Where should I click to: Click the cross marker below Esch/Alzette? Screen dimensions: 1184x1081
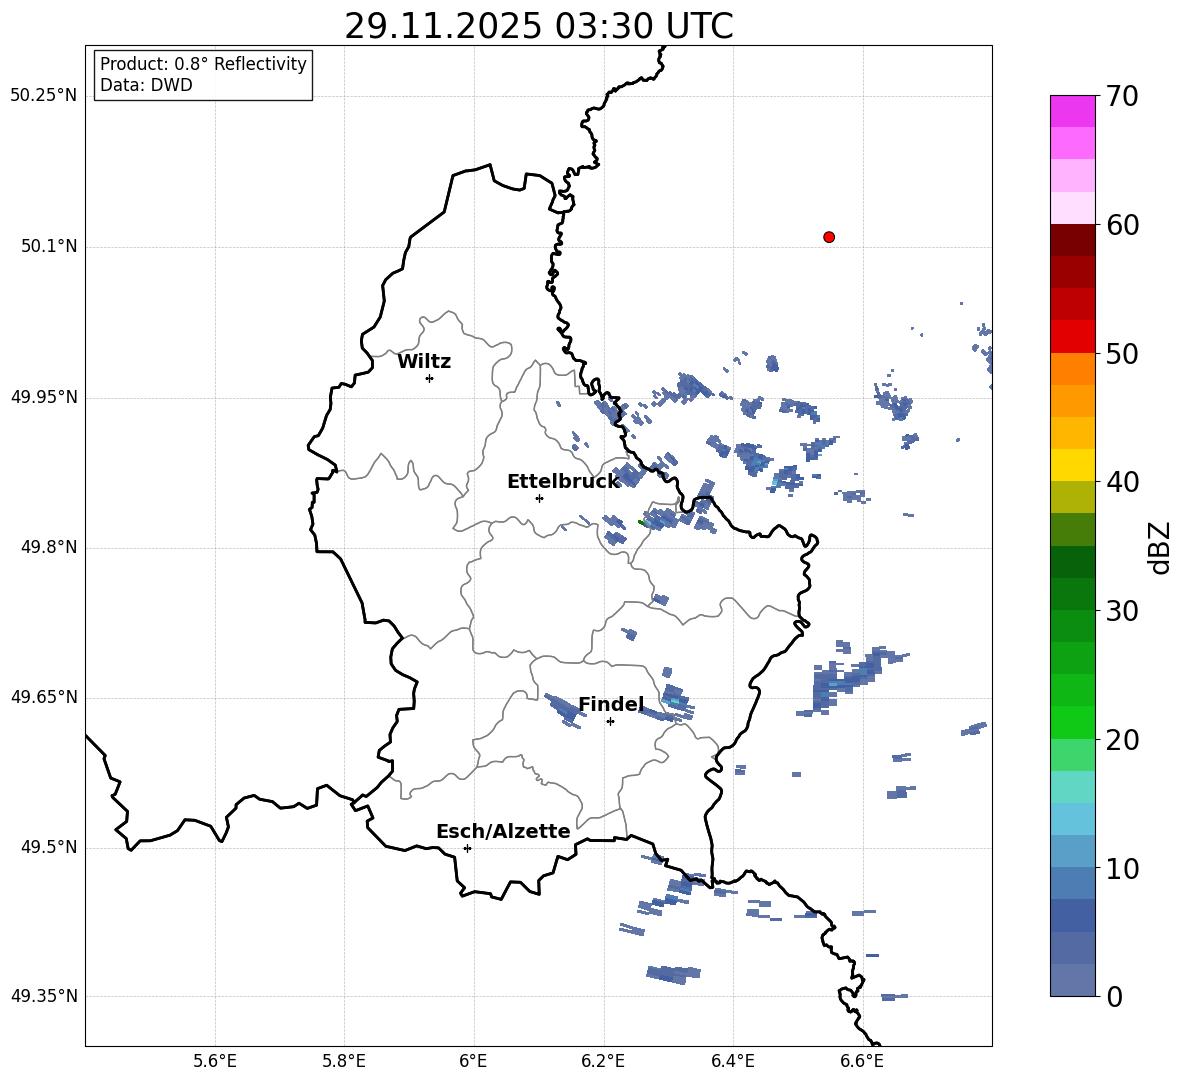tap(467, 848)
